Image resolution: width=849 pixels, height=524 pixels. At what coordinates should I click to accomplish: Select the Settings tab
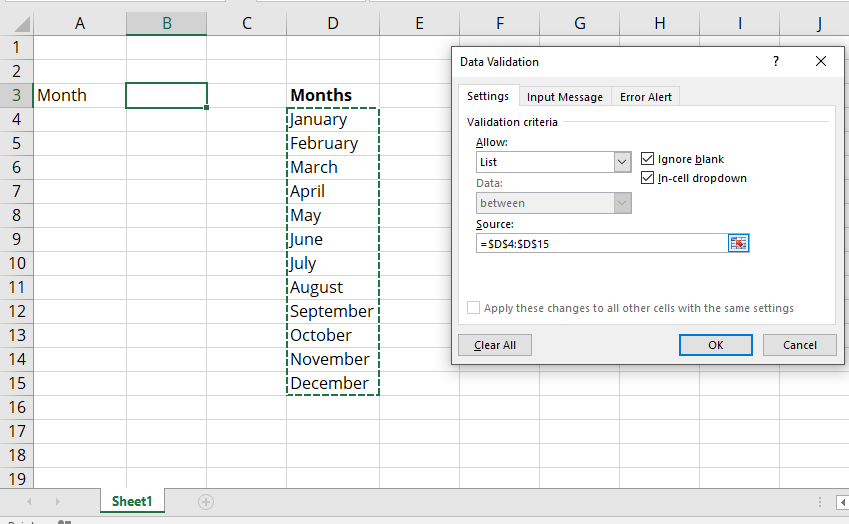(488, 96)
